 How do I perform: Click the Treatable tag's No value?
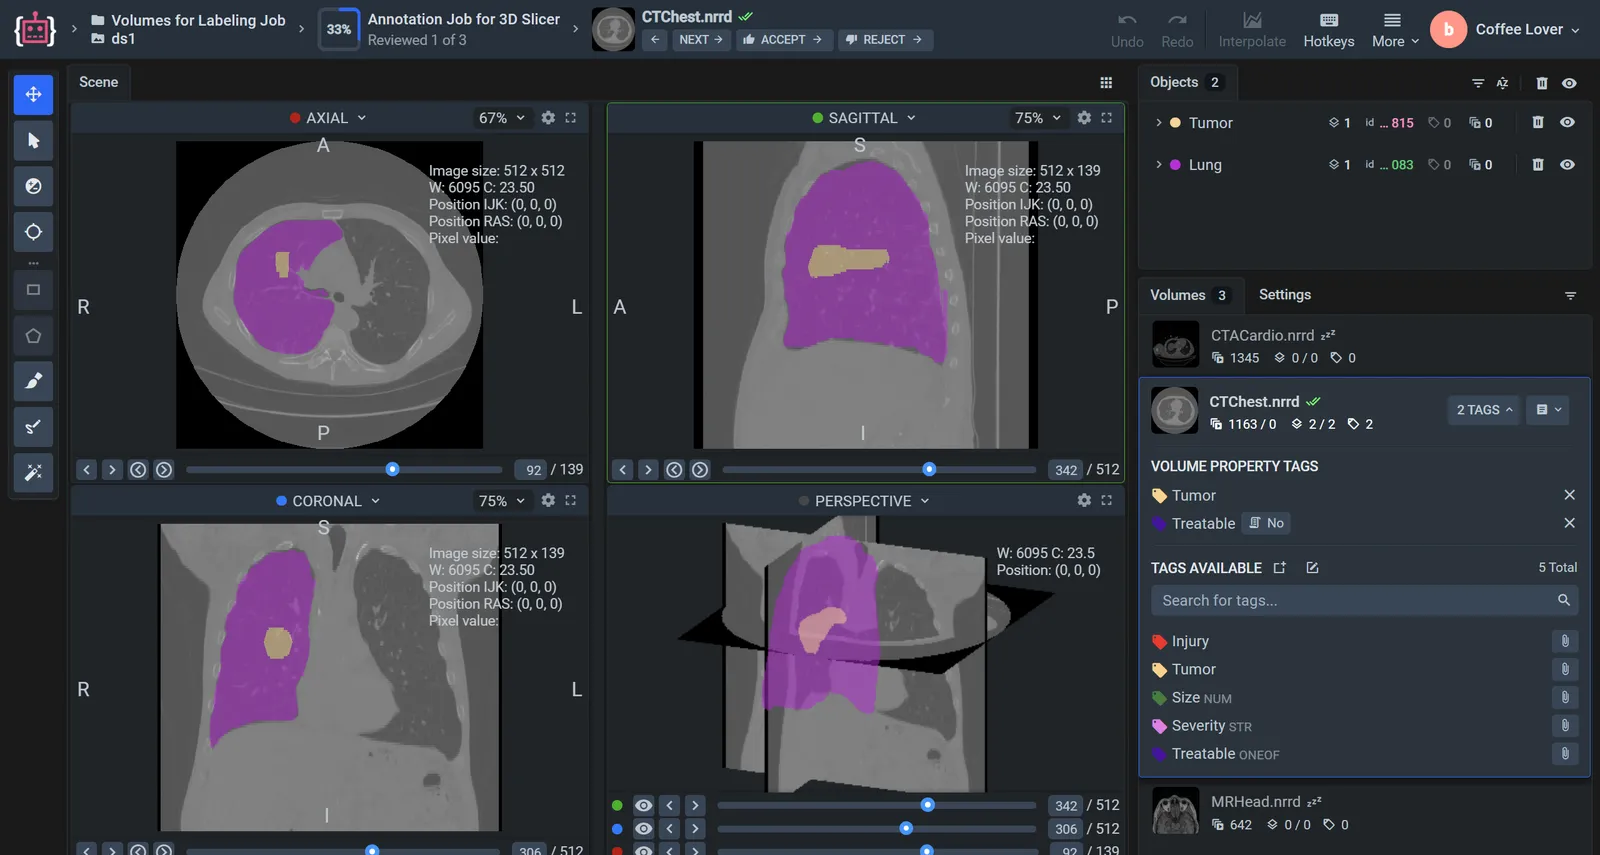(1266, 523)
